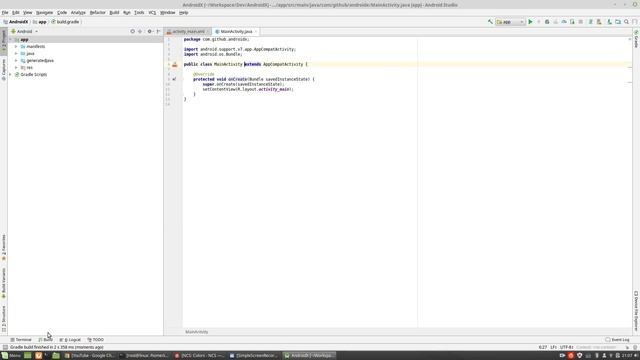The height and width of the screenshot is (360, 640).
Task: Toggle the Project side tool window
Action: [x=4, y=41]
